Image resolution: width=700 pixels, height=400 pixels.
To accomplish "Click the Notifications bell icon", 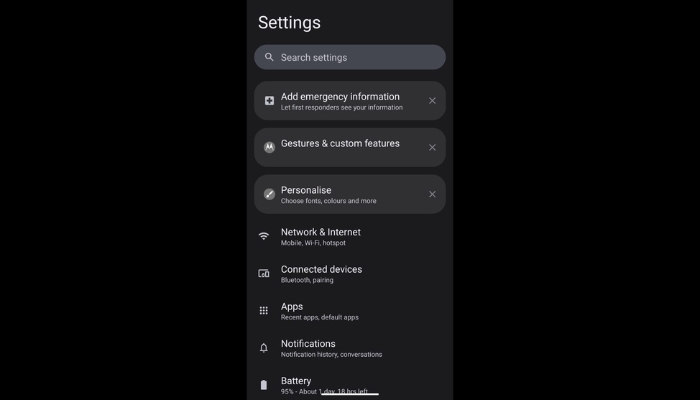I will (264, 348).
